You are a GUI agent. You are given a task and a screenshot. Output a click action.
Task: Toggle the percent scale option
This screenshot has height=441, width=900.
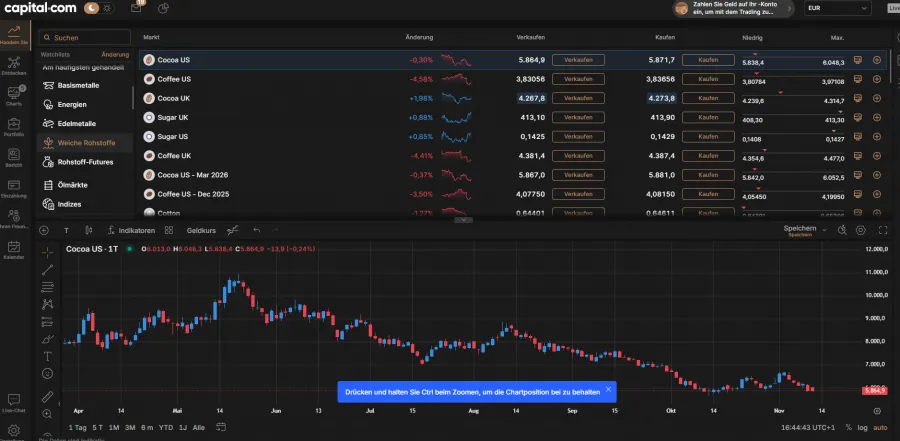[848, 428]
